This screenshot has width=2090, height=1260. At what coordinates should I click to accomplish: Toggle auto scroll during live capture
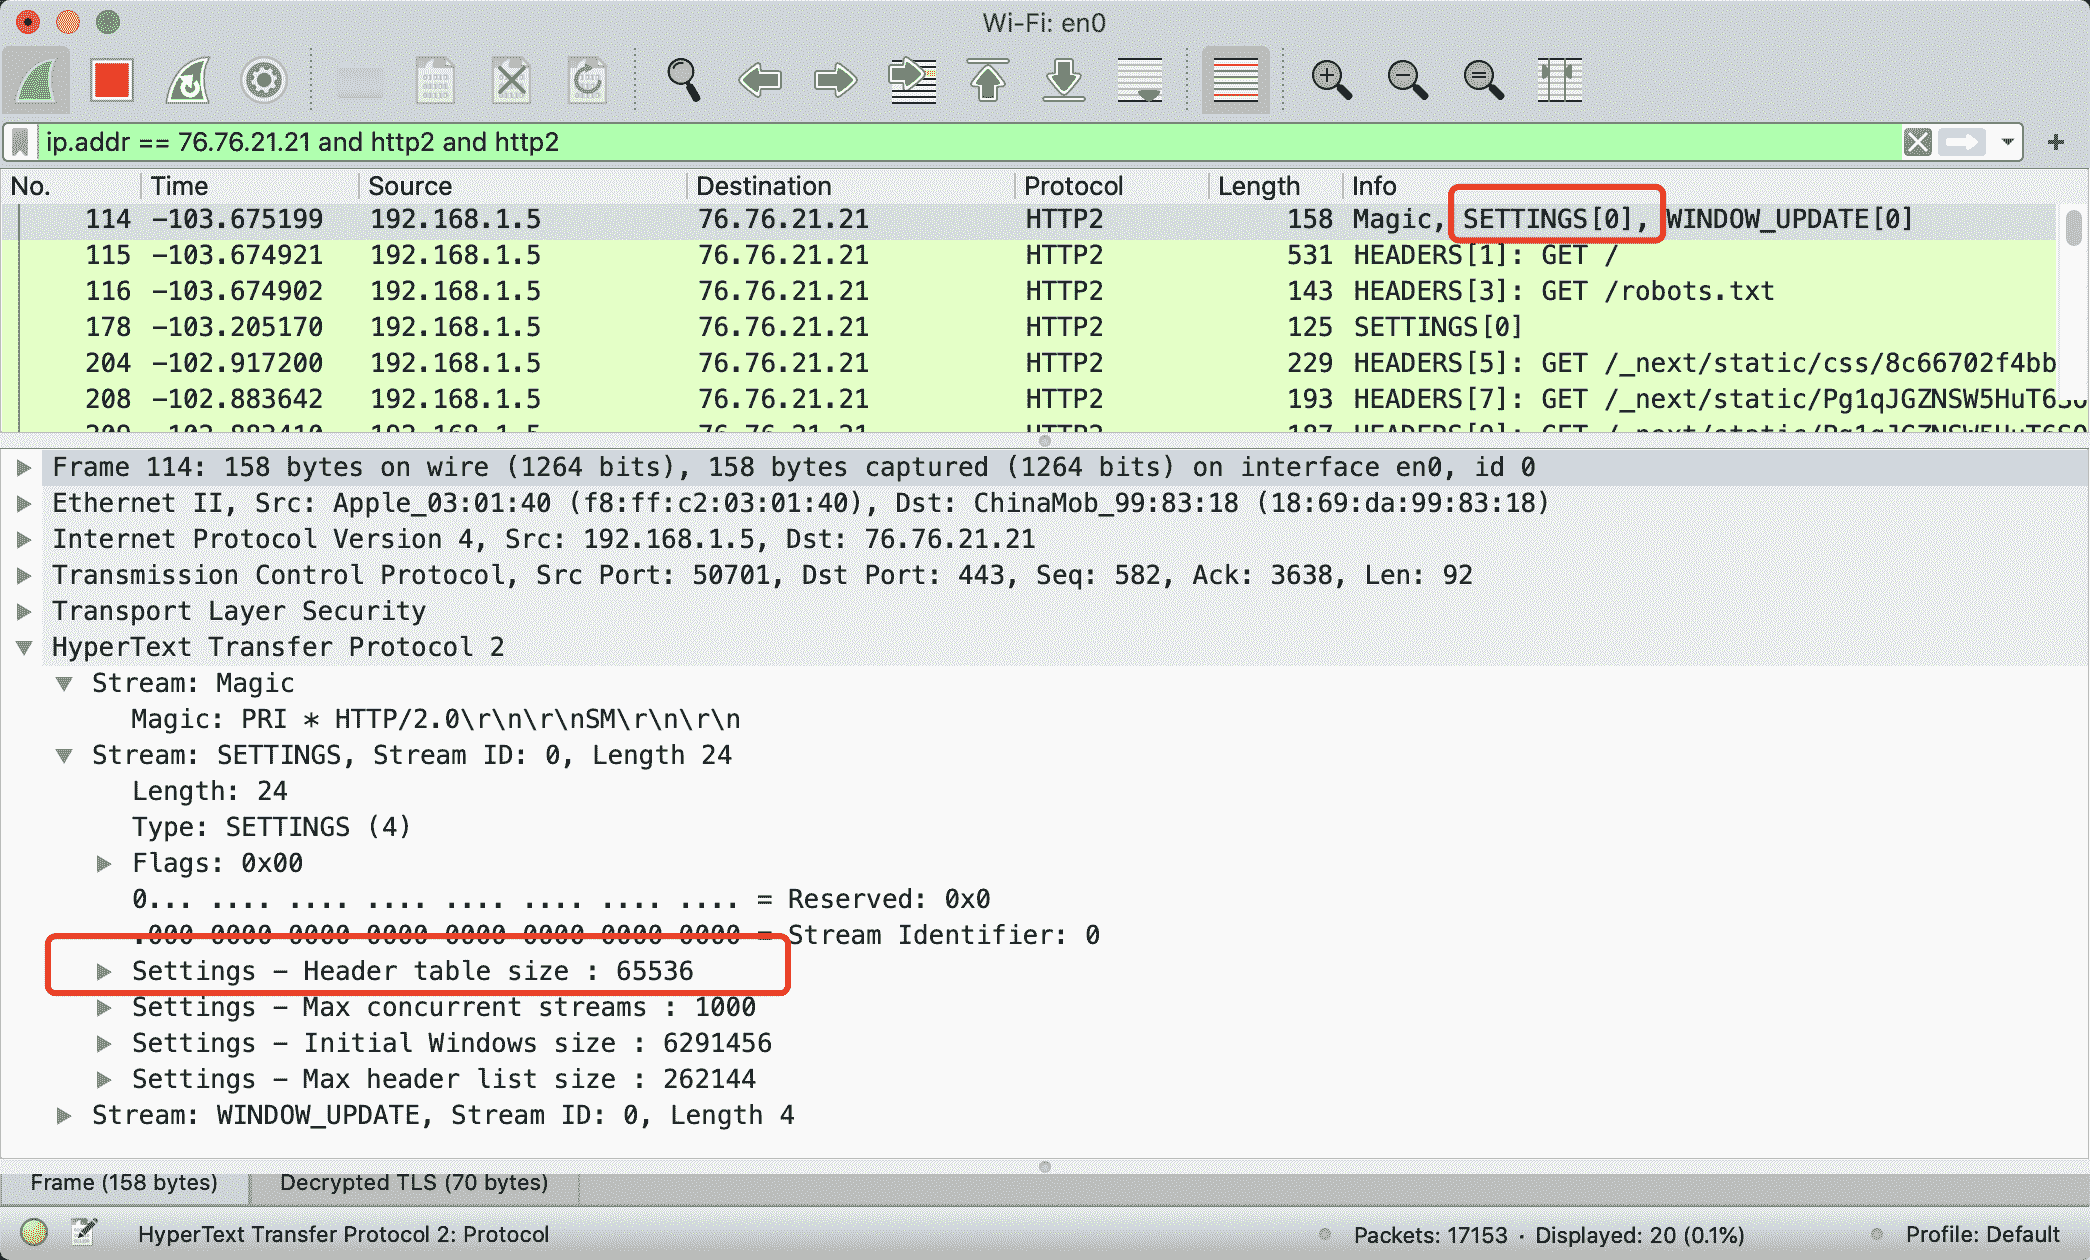[x=1139, y=80]
